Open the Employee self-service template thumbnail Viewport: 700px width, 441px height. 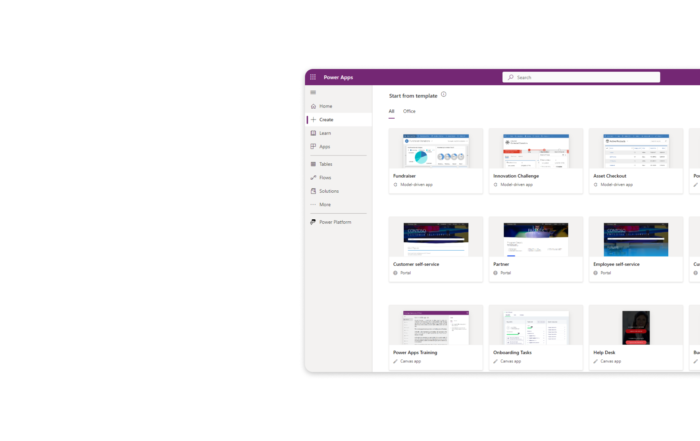click(636, 239)
